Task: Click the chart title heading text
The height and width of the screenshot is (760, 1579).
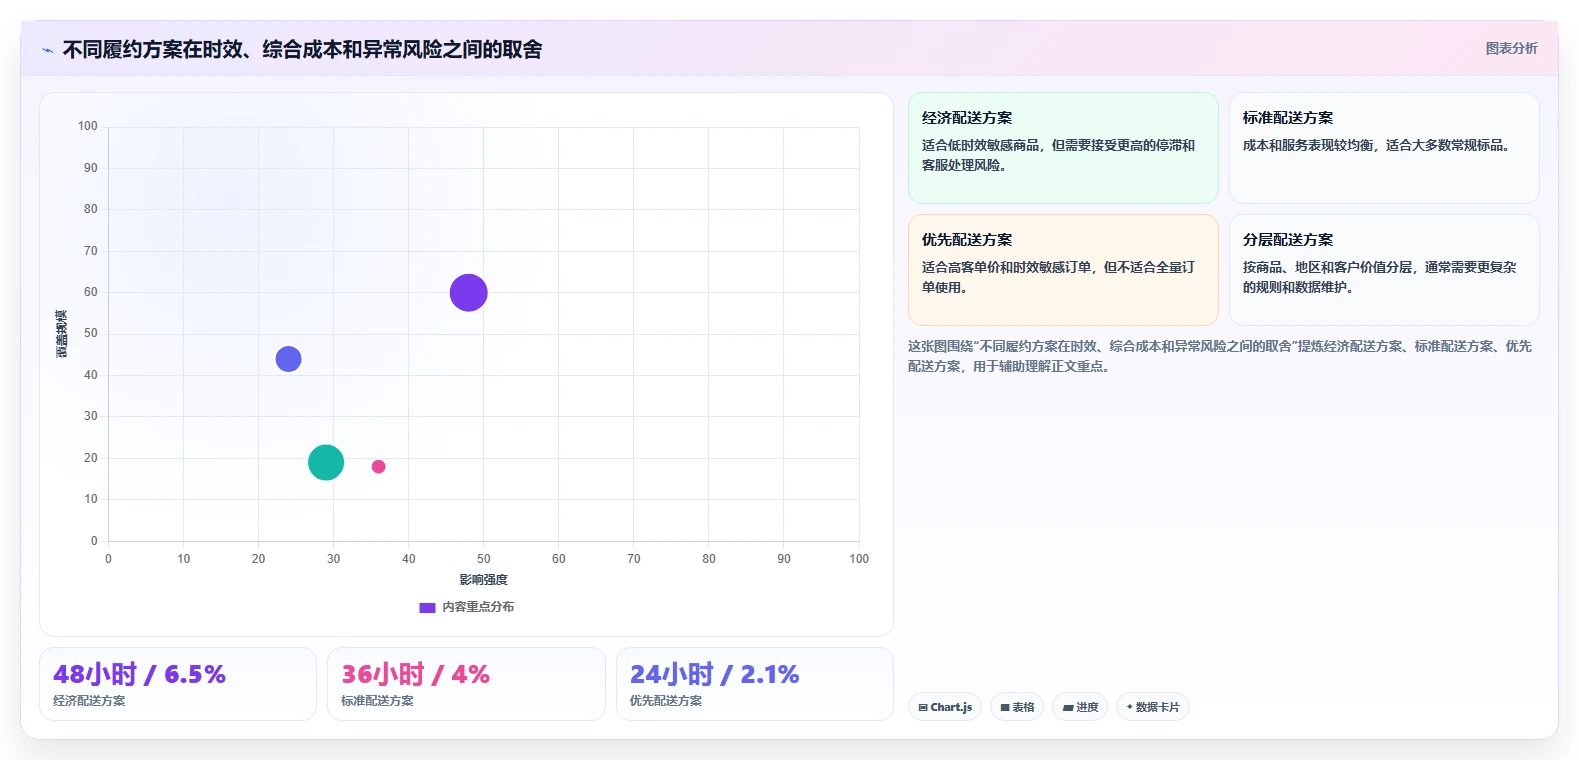Action: pyautogui.click(x=302, y=49)
